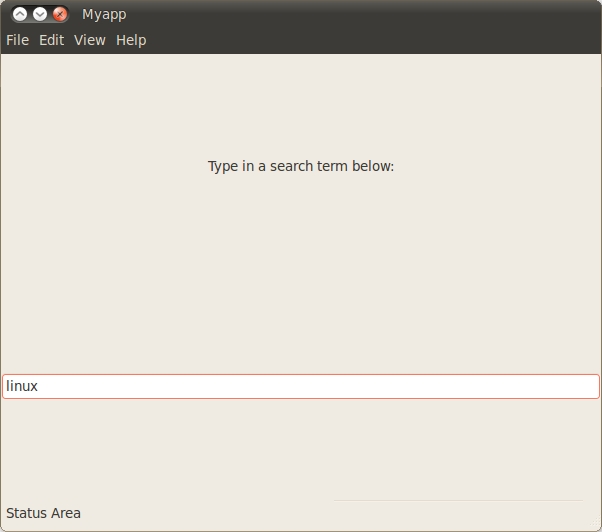The width and height of the screenshot is (602, 532).
Task: Place cursor right after the 'linux' text
Action: tap(39, 386)
